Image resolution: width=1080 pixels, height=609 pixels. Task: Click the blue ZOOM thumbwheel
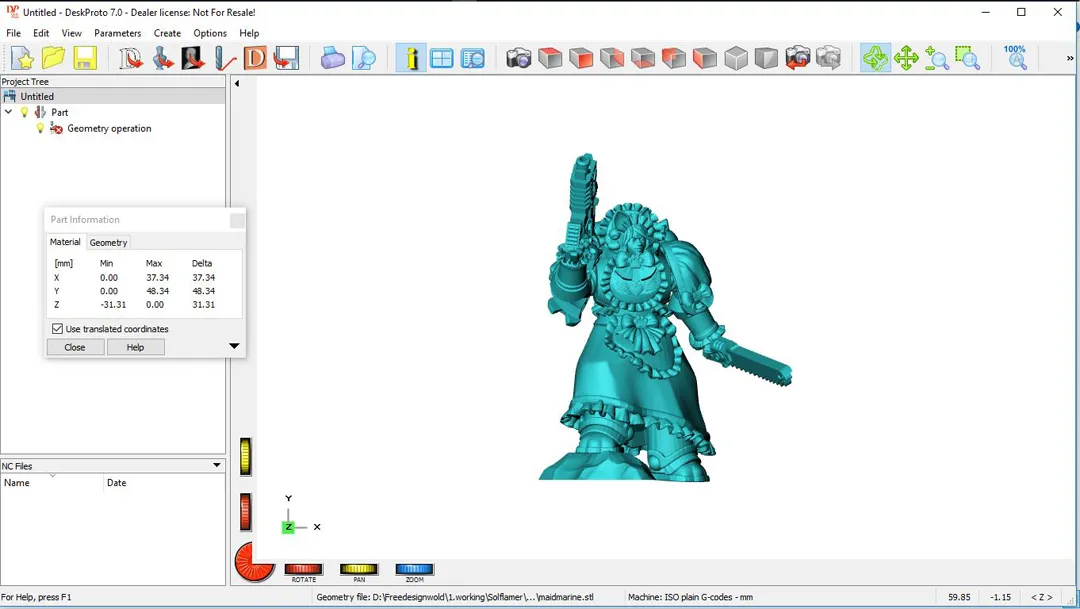pos(415,569)
